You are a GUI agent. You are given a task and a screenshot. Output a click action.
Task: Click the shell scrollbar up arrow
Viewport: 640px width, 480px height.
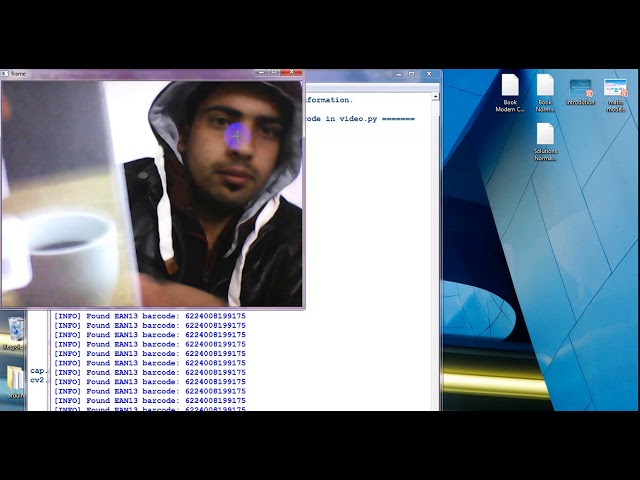point(436,97)
